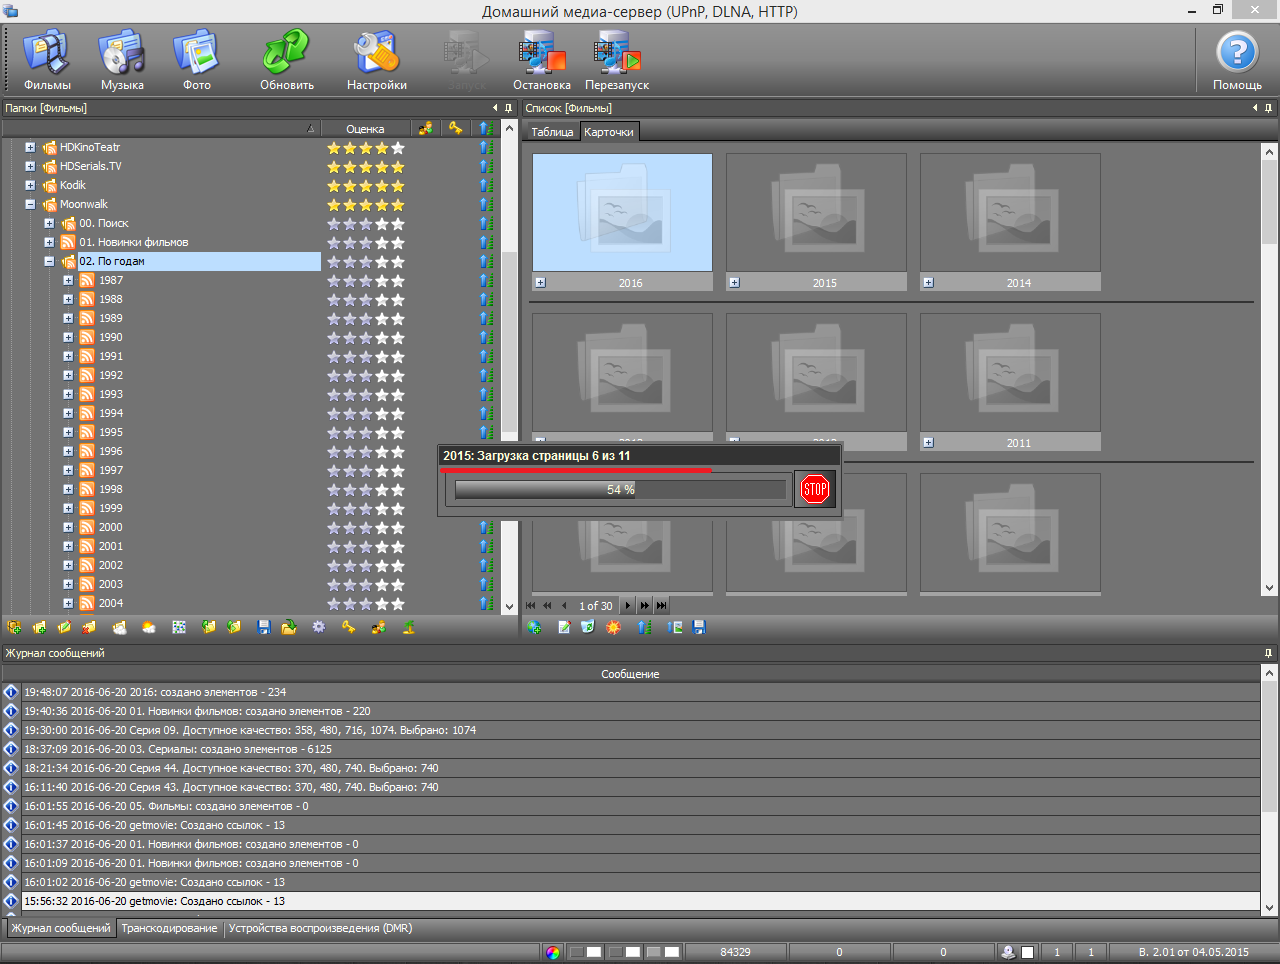Open Помощь help

point(1237,61)
